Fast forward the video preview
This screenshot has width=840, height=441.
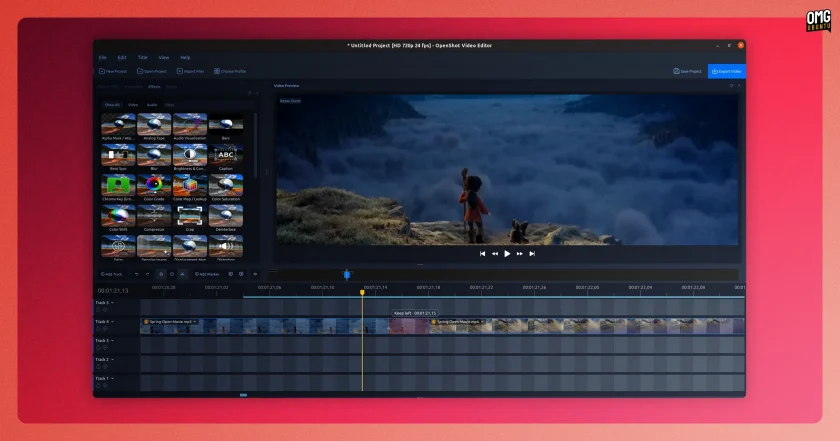[x=519, y=253]
